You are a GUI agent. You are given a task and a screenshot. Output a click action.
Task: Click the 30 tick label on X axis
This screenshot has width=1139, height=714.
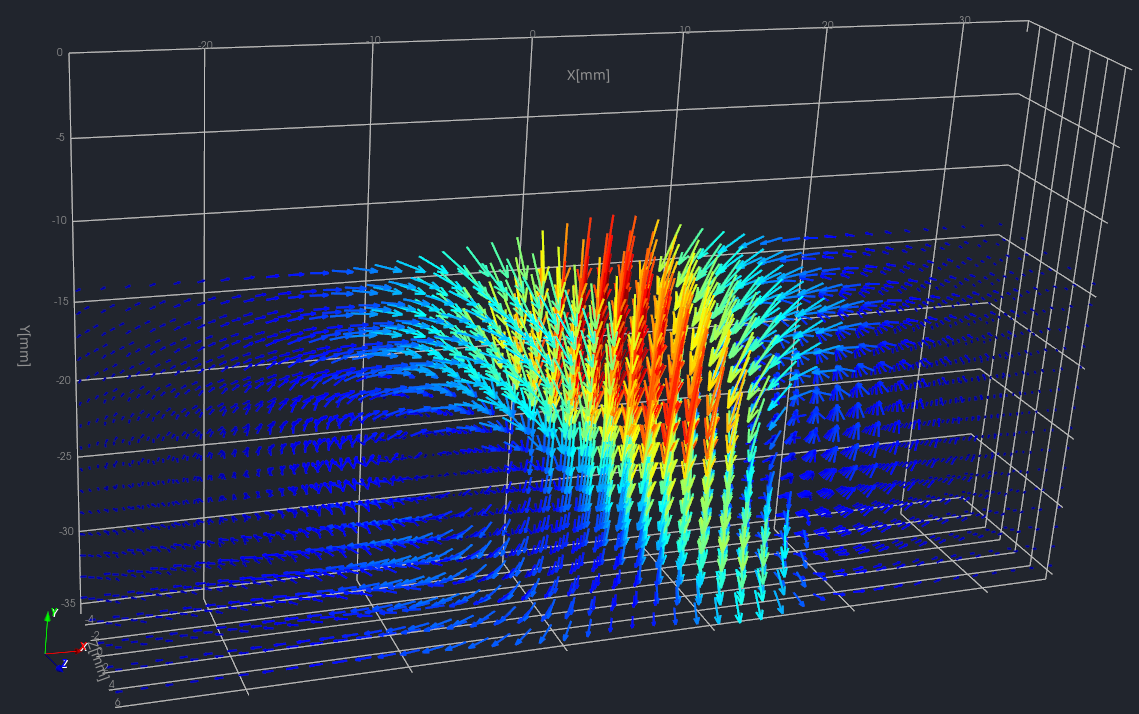[x=964, y=20]
